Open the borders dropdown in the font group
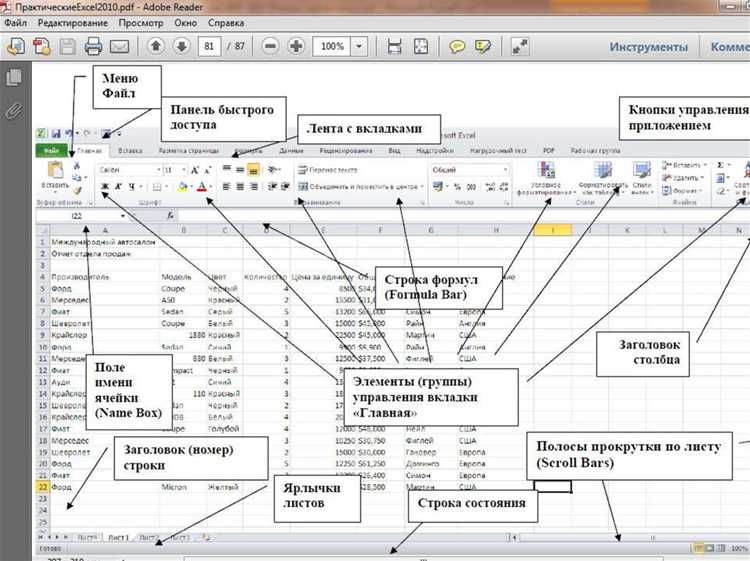The image size is (750, 561). [166, 187]
